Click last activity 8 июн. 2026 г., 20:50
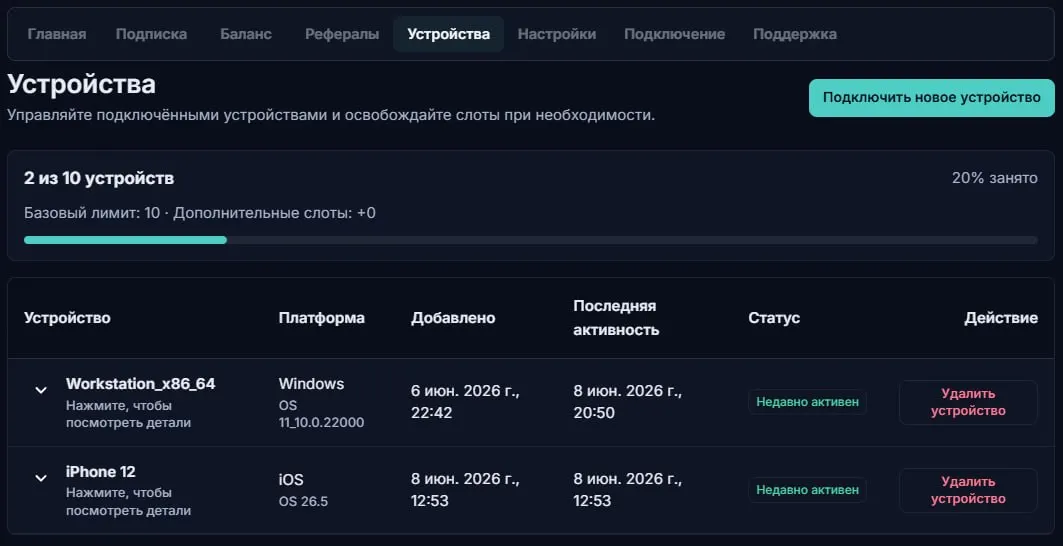 (628, 402)
